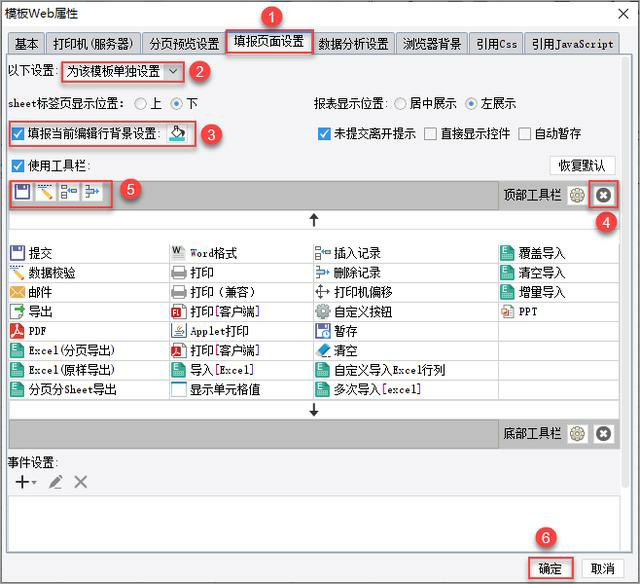Select 覆盖导入 tool

point(533,253)
